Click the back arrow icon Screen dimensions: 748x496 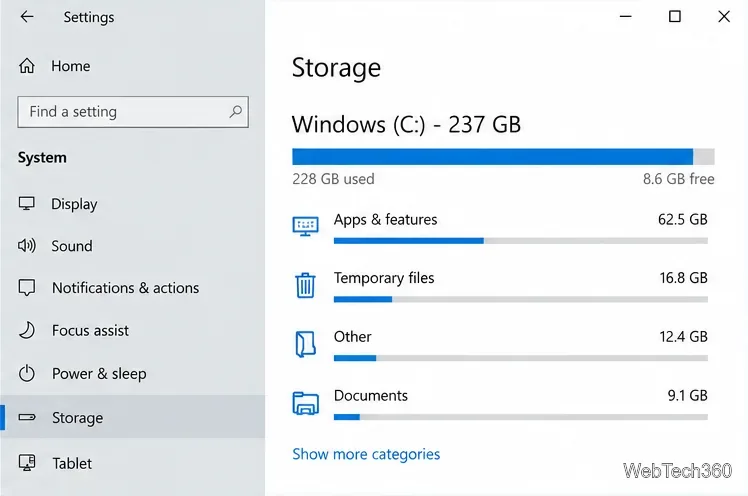click(x=27, y=17)
